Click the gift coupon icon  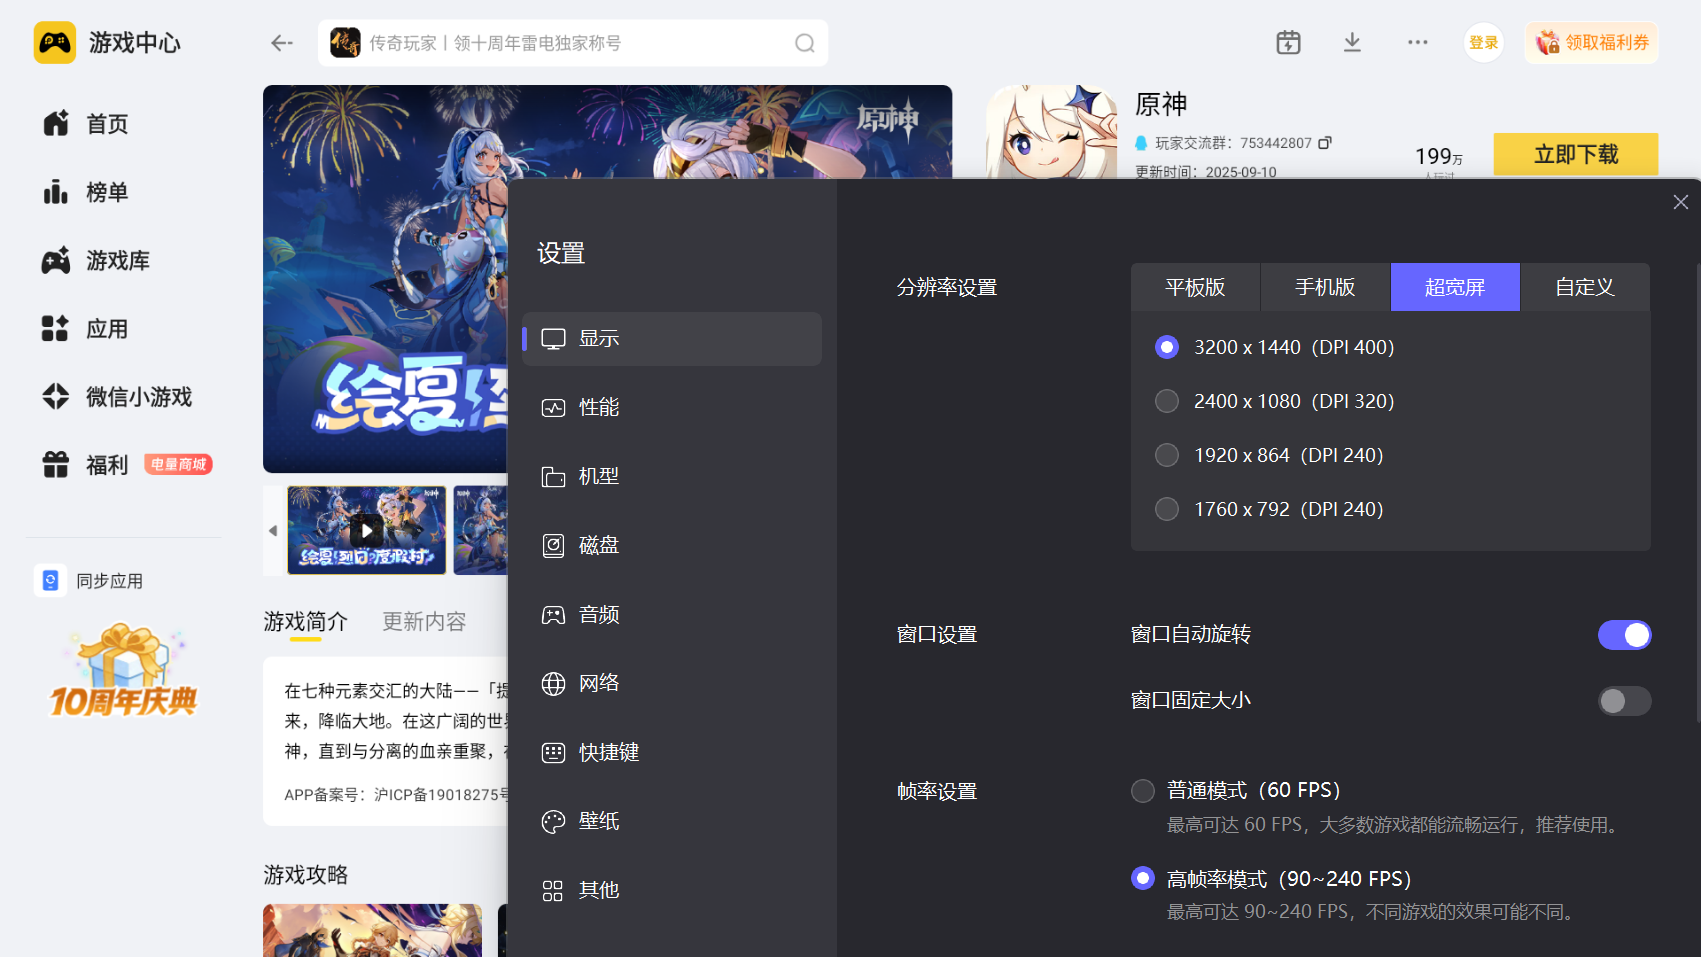click(1548, 42)
